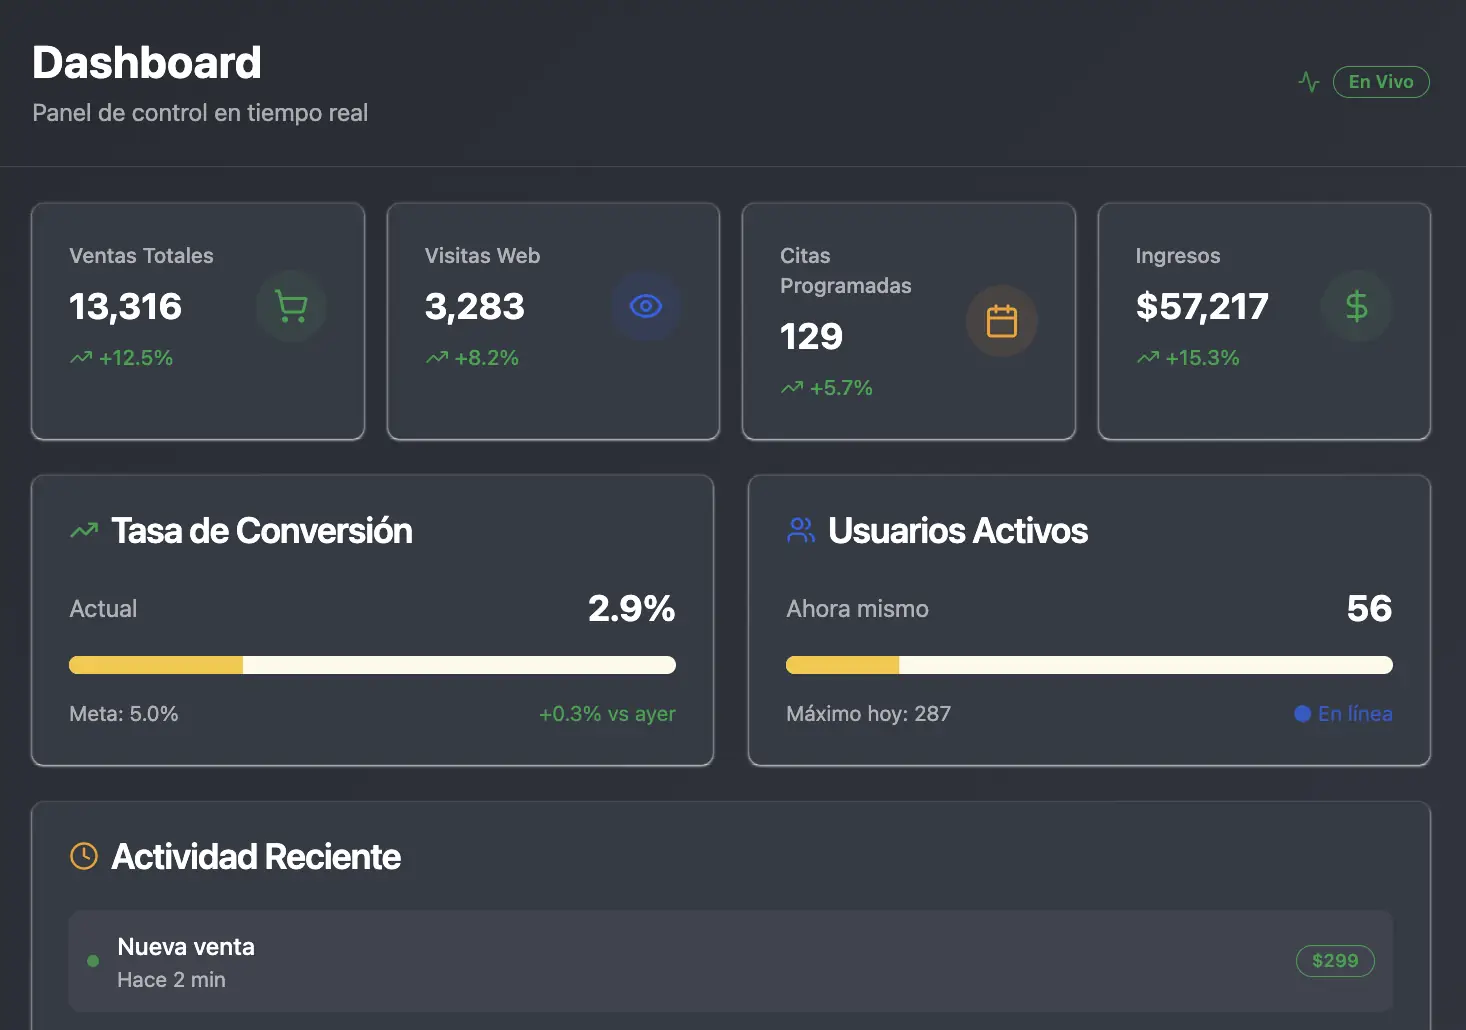The height and width of the screenshot is (1030, 1466).
Task: Click the trend icon beside Tasa de Conversión
Action: click(x=84, y=531)
